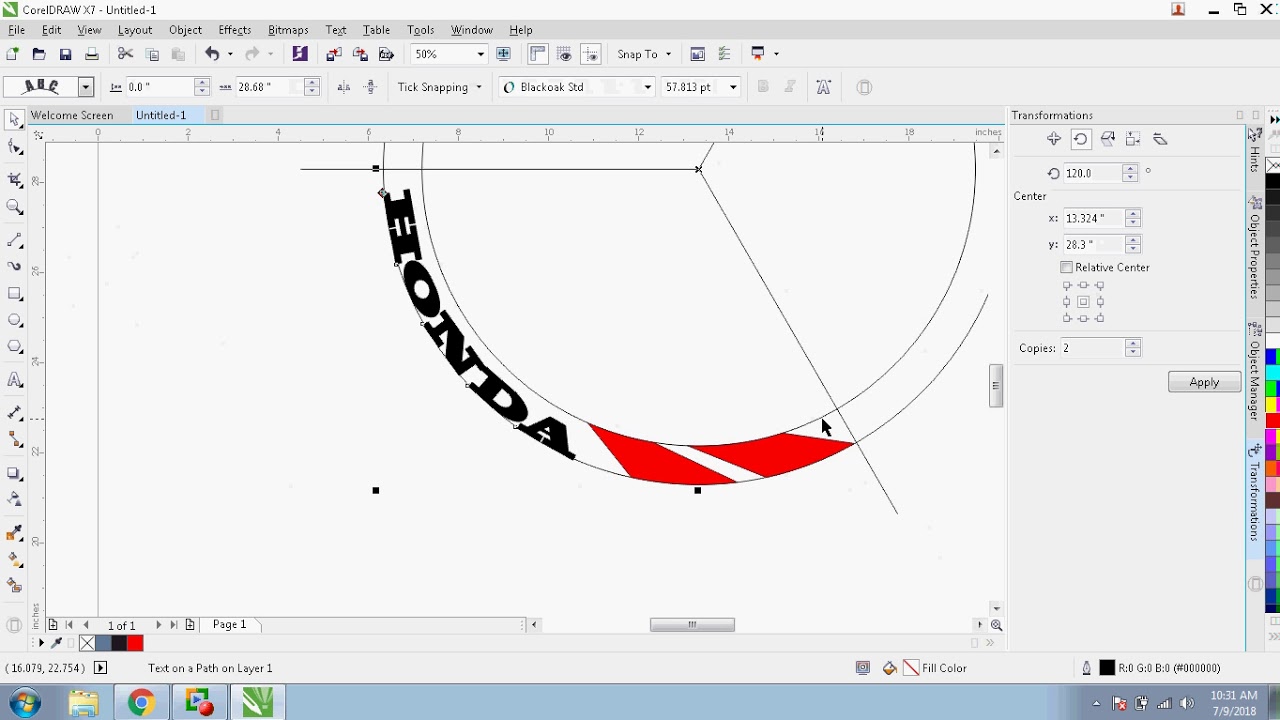Go to next page arrow
Viewport: 1280px width, 720px height.
point(158,625)
